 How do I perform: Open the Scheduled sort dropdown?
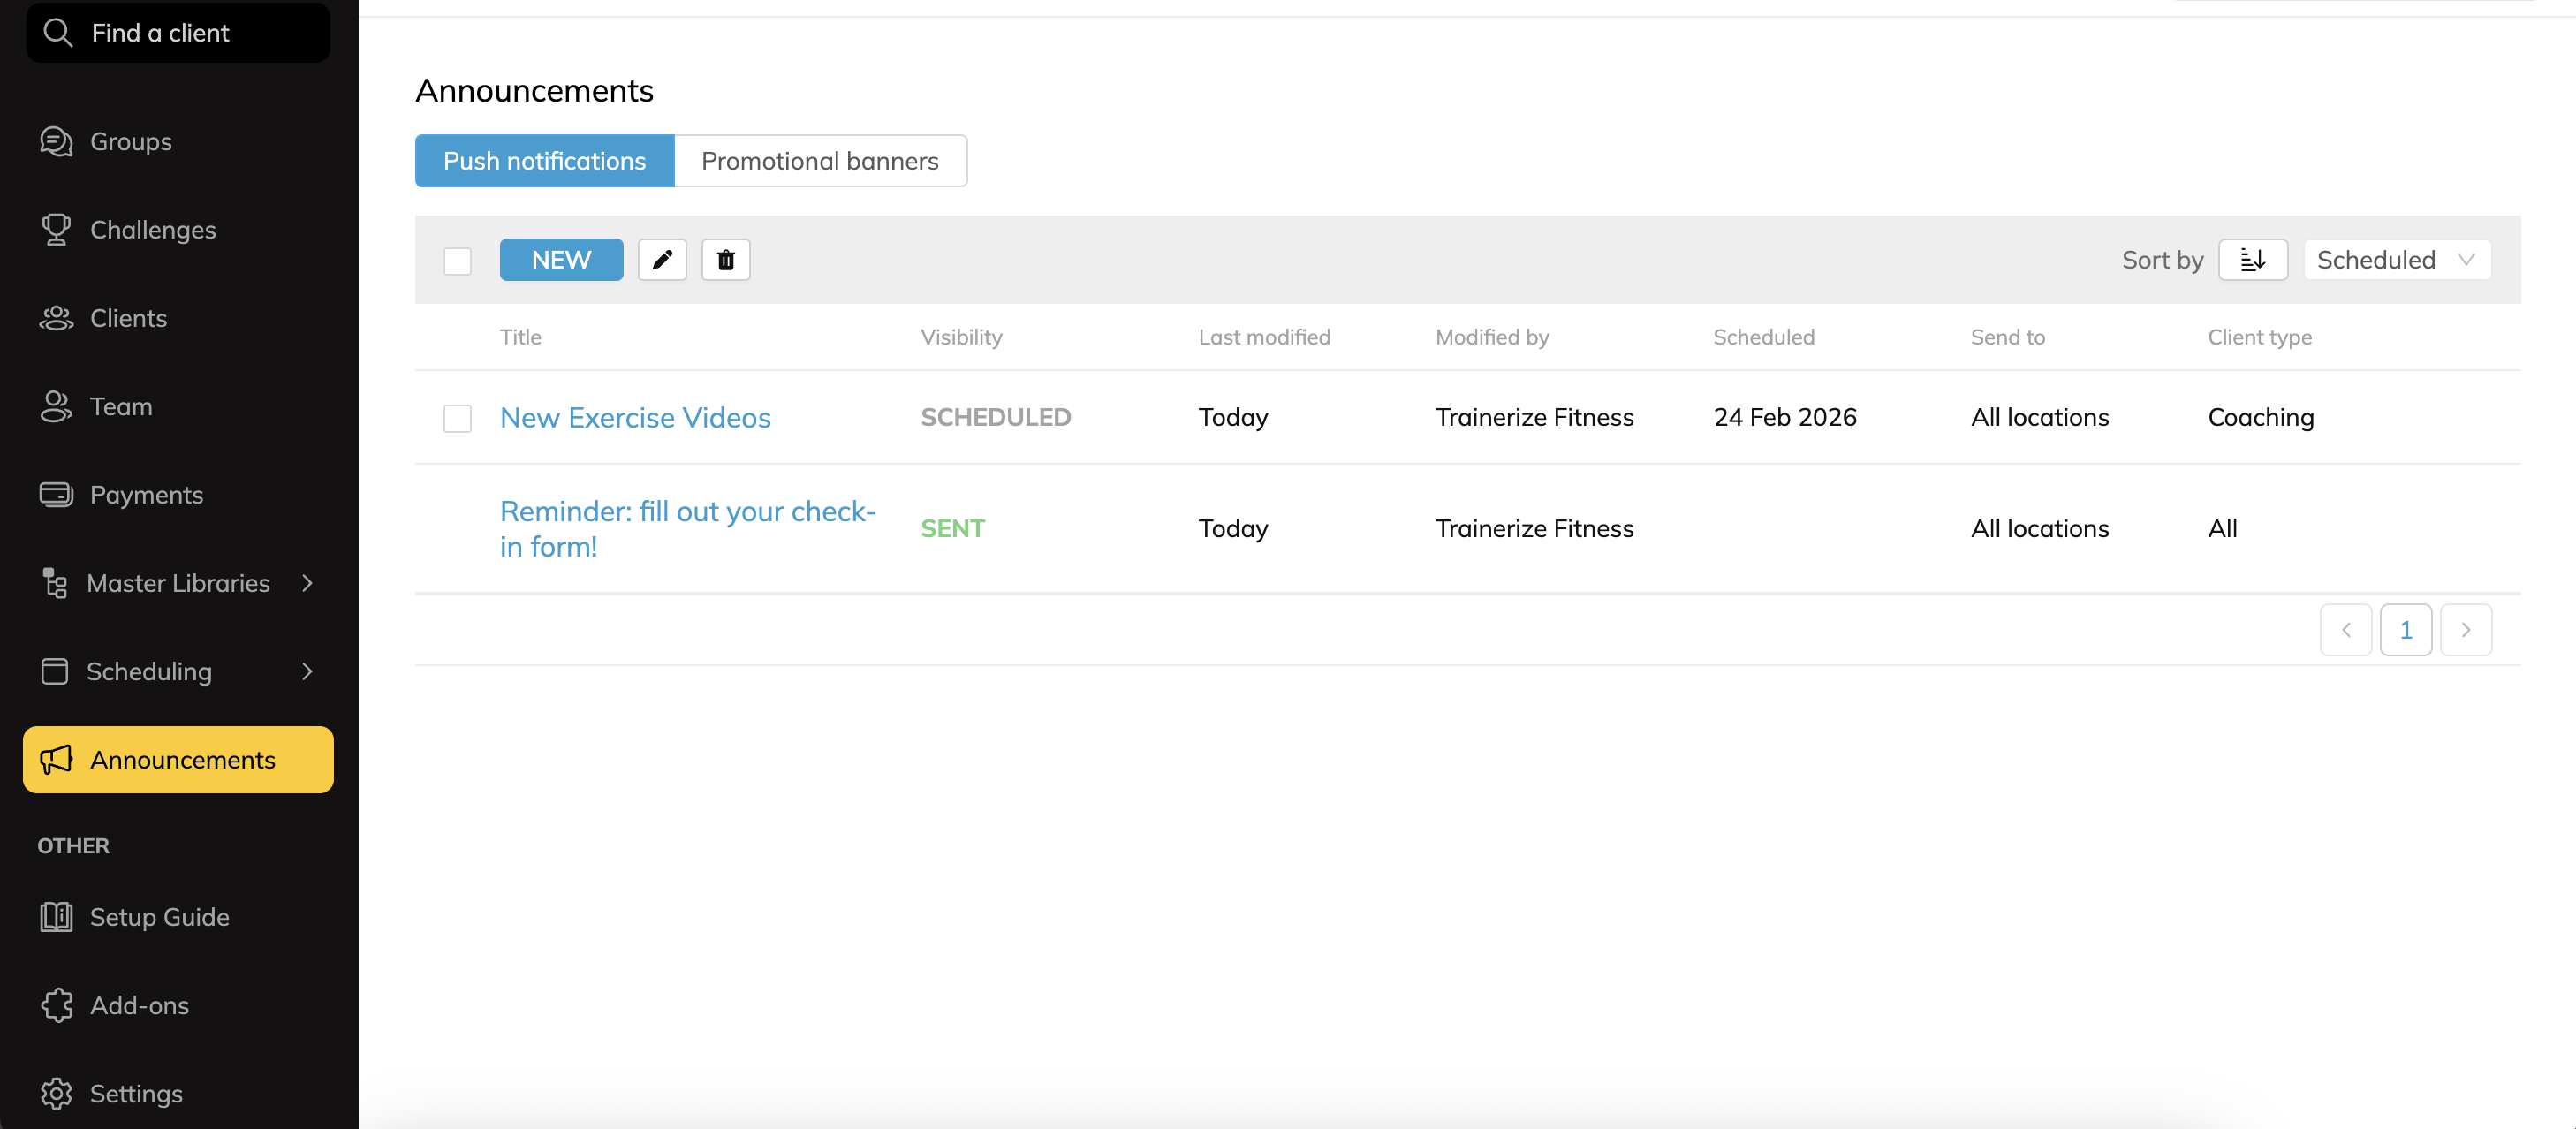tap(2396, 260)
